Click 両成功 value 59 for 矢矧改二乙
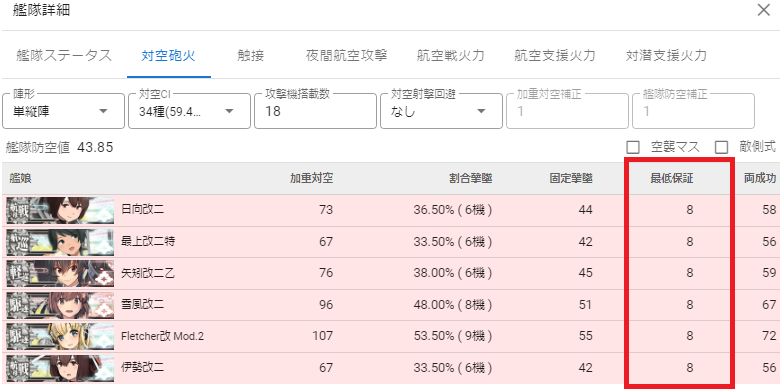Viewport: 784px width, 390px height. [x=769, y=274]
